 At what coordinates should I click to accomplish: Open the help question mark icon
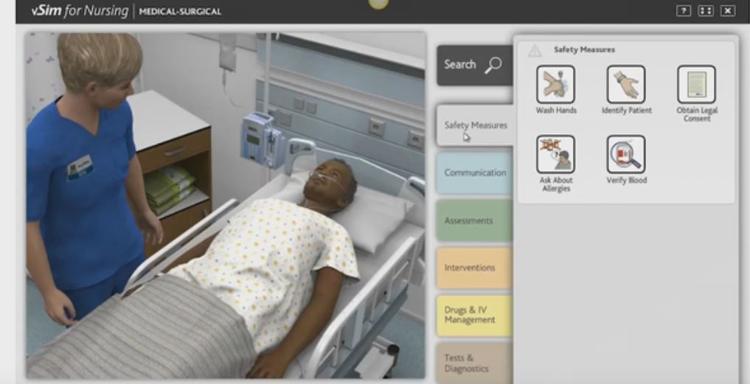(683, 11)
